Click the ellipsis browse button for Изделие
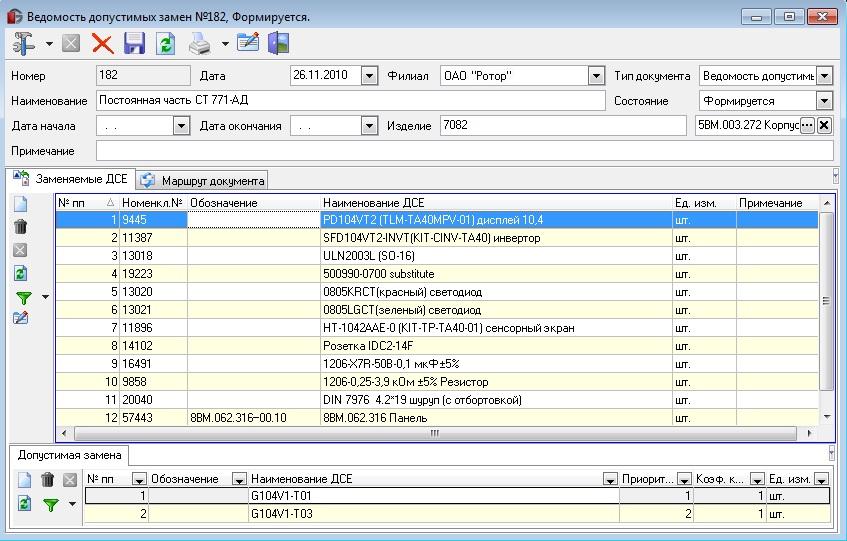Screen dimensions: 847x541 [807, 125]
